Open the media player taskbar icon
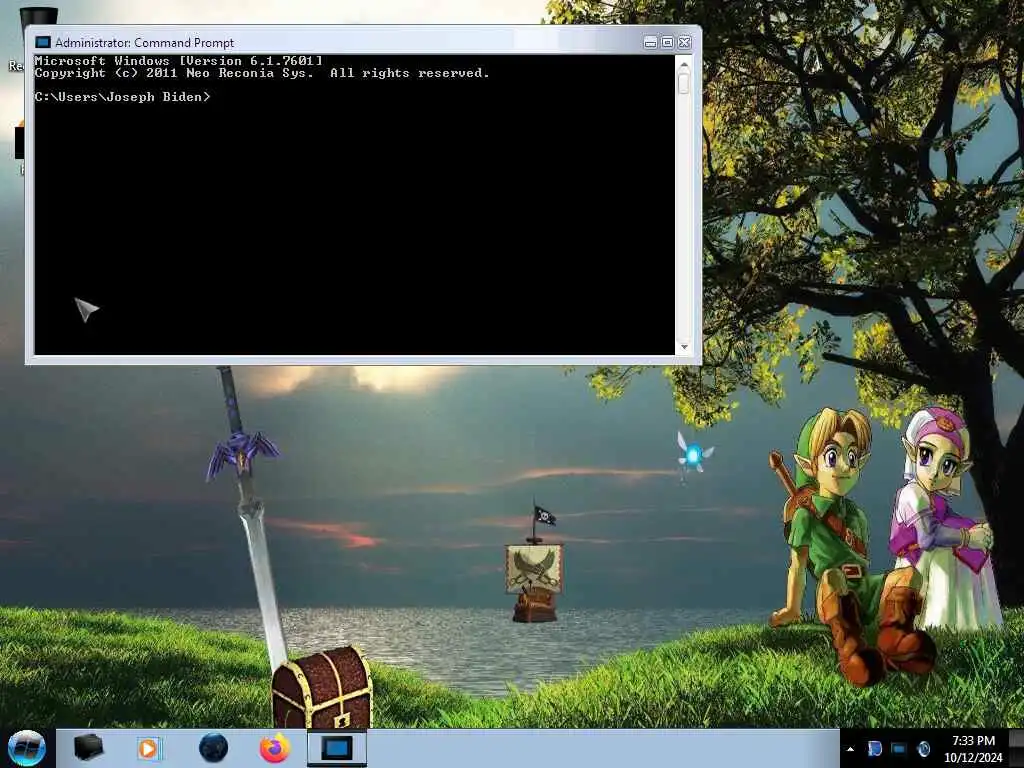 [x=149, y=748]
